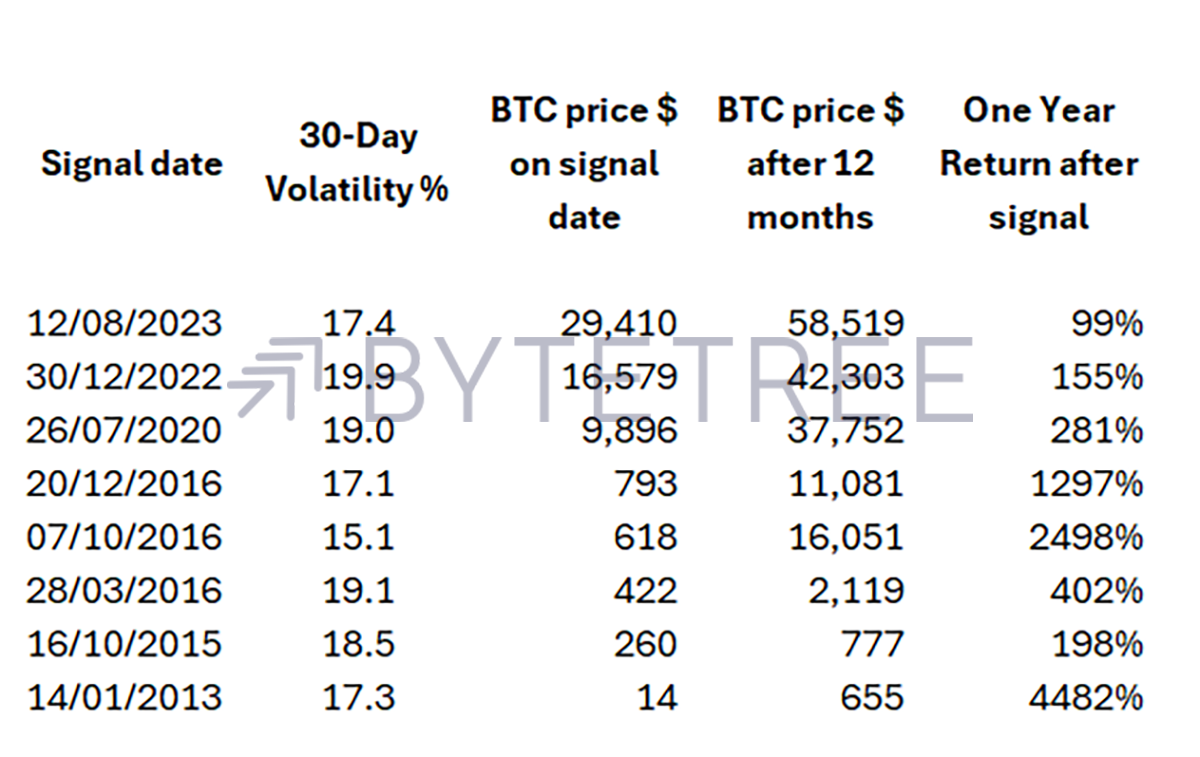This screenshot has height=757, width=1200.
Task: Select BTC price on signal date header
Action: tap(584, 163)
